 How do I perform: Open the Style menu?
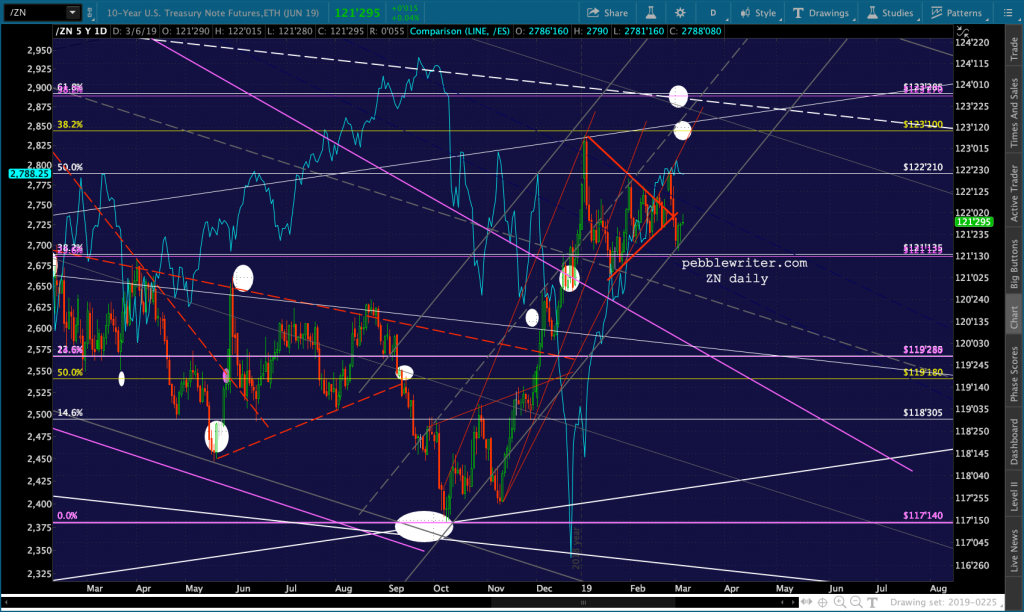tap(759, 12)
